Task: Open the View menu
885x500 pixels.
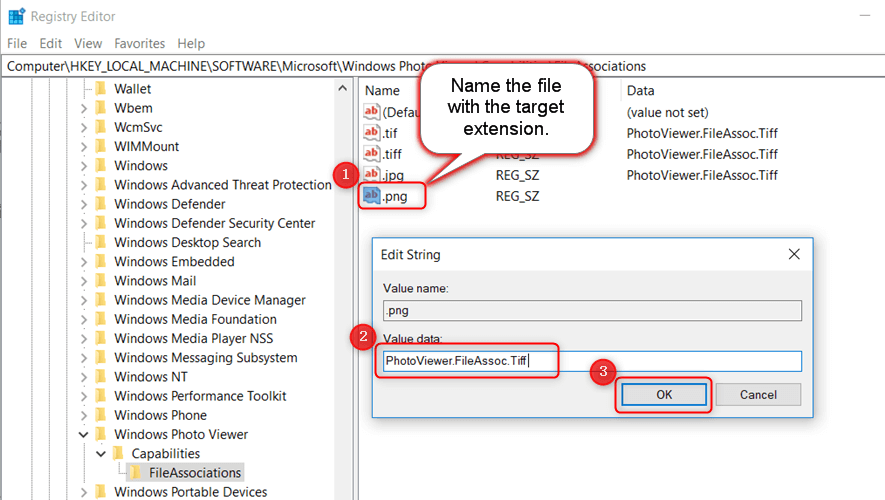Action: click(88, 44)
